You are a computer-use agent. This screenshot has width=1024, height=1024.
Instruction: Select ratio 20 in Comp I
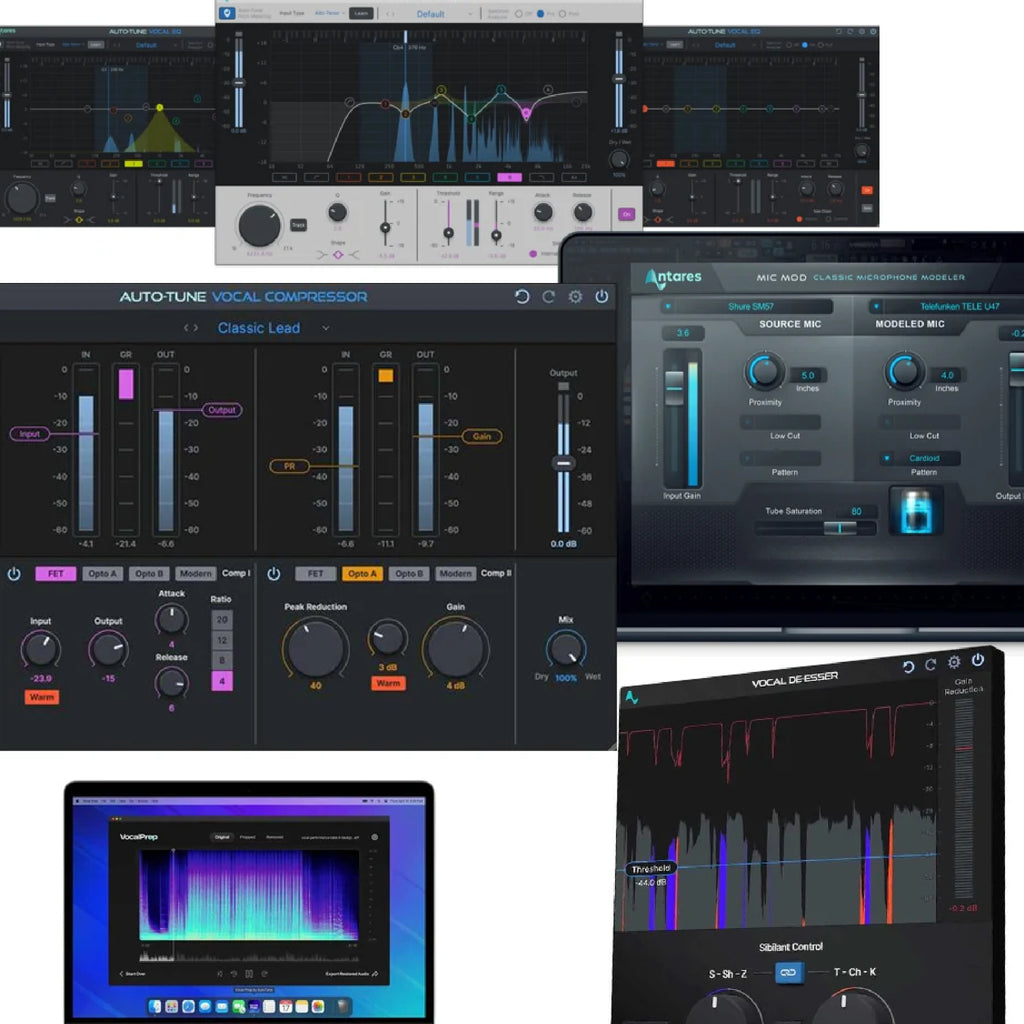[x=221, y=621]
